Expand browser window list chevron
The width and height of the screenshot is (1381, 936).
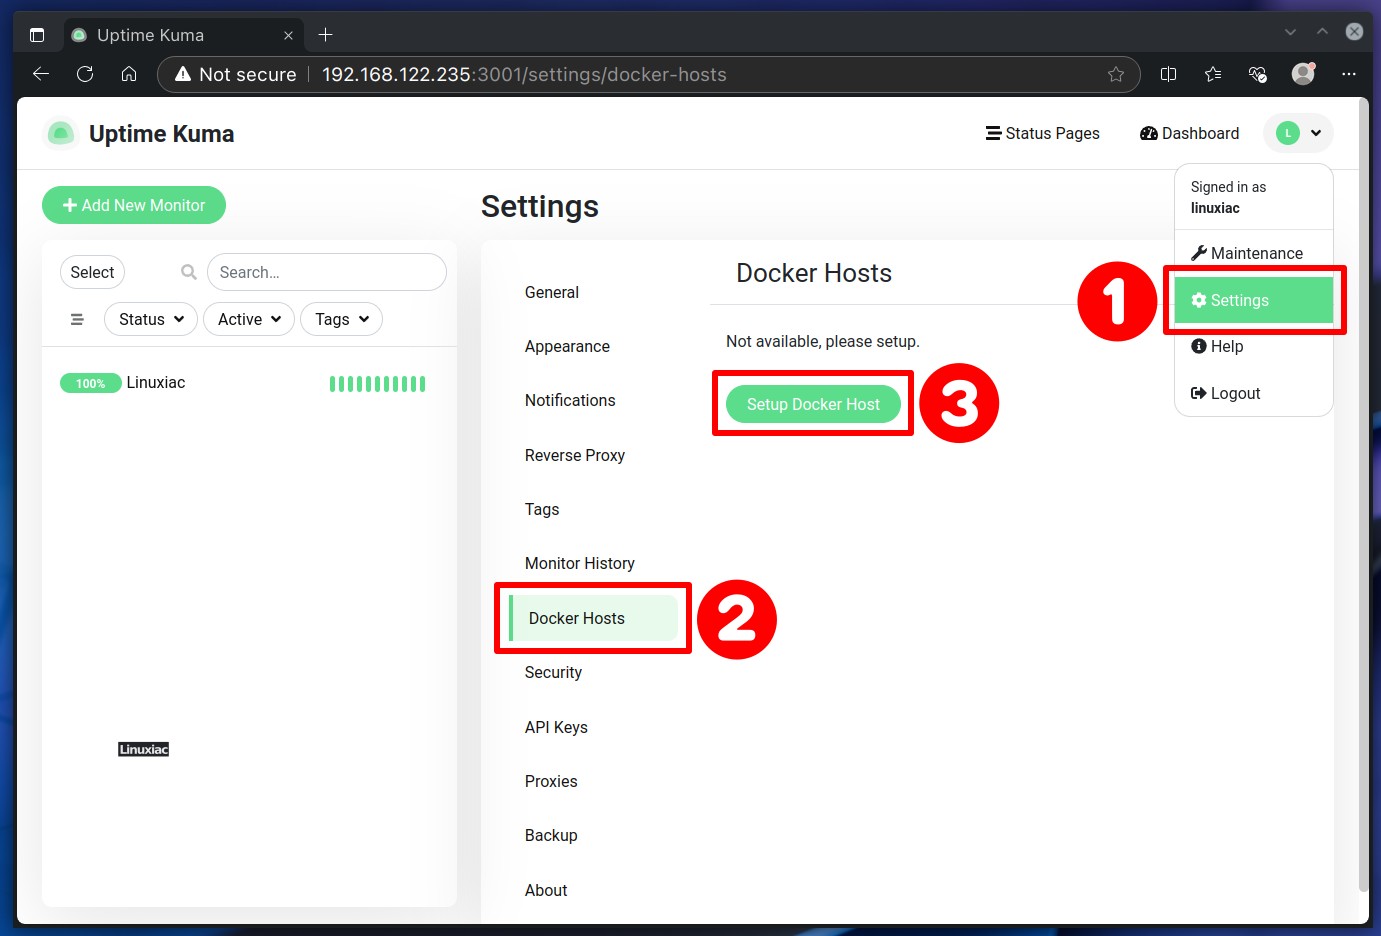[x=1290, y=32]
